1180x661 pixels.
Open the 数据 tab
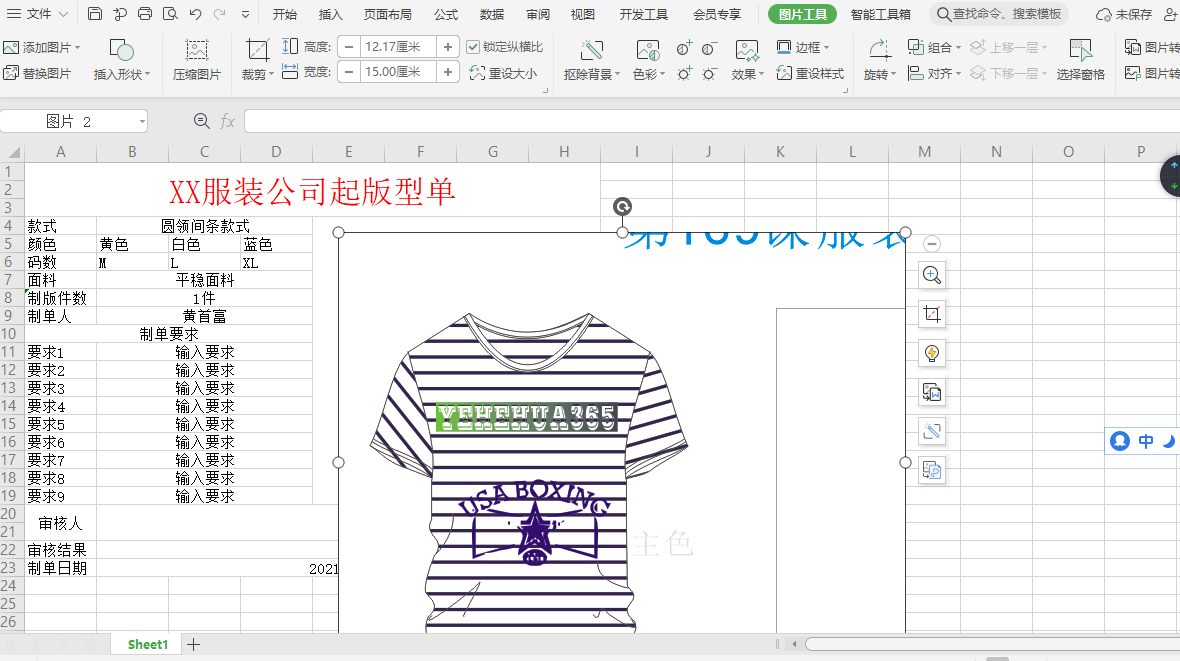click(492, 14)
